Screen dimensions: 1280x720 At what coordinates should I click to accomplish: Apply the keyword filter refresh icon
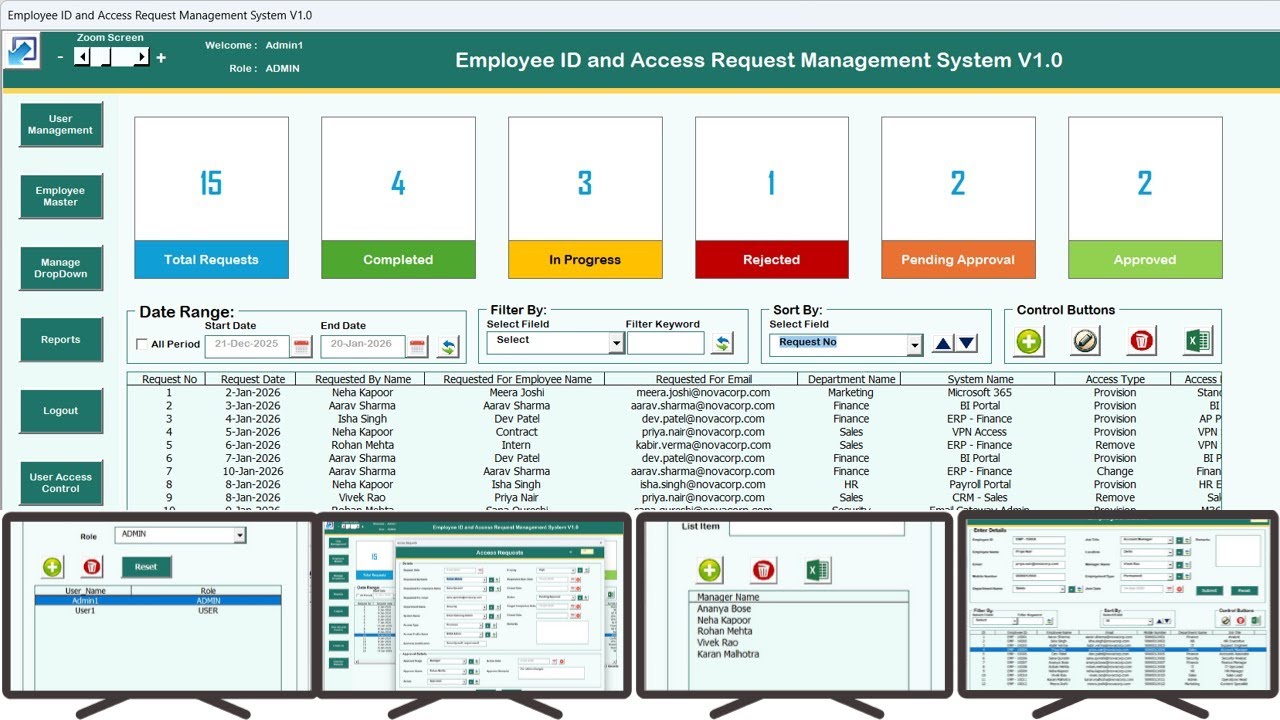pyautogui.click(x=722, y=343)
